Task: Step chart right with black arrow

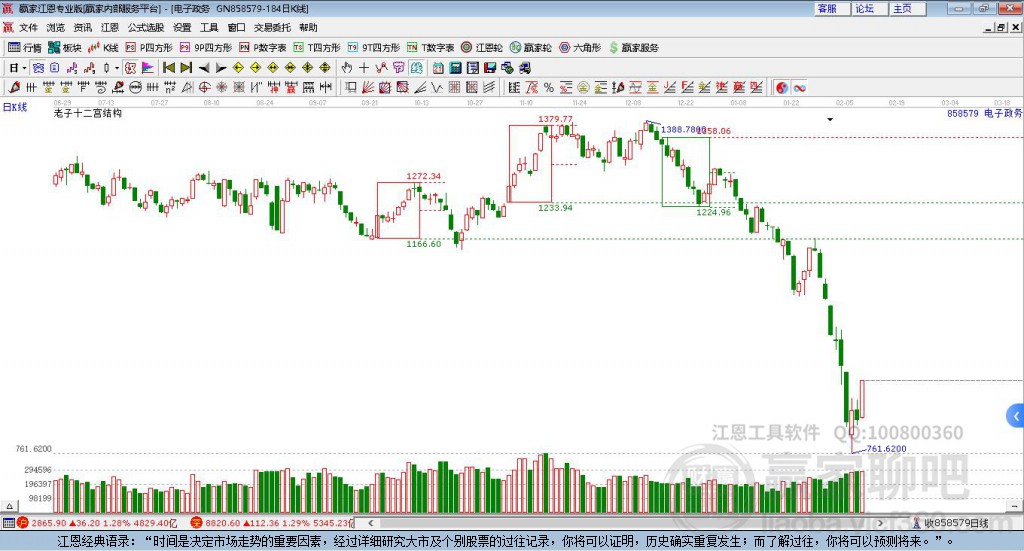Action: (221, 68)
